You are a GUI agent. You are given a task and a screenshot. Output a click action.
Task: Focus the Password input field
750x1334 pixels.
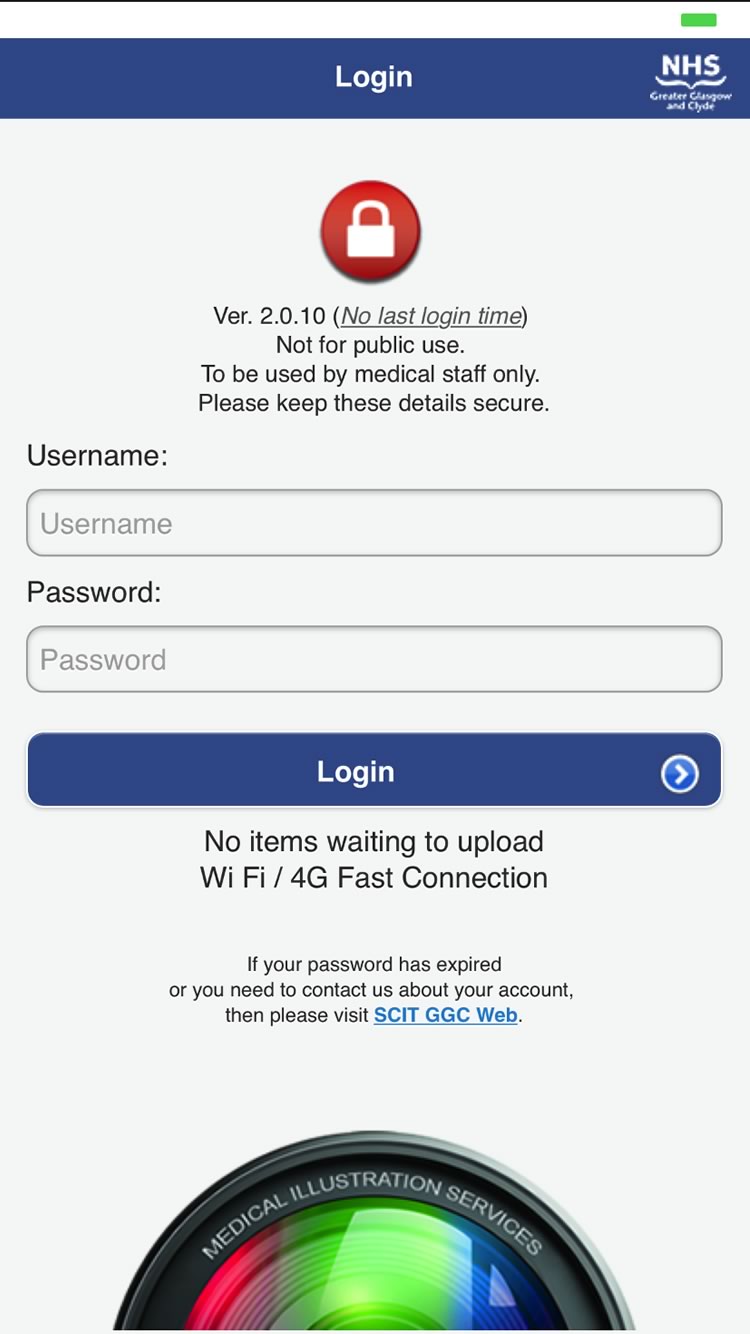point(374,659)
